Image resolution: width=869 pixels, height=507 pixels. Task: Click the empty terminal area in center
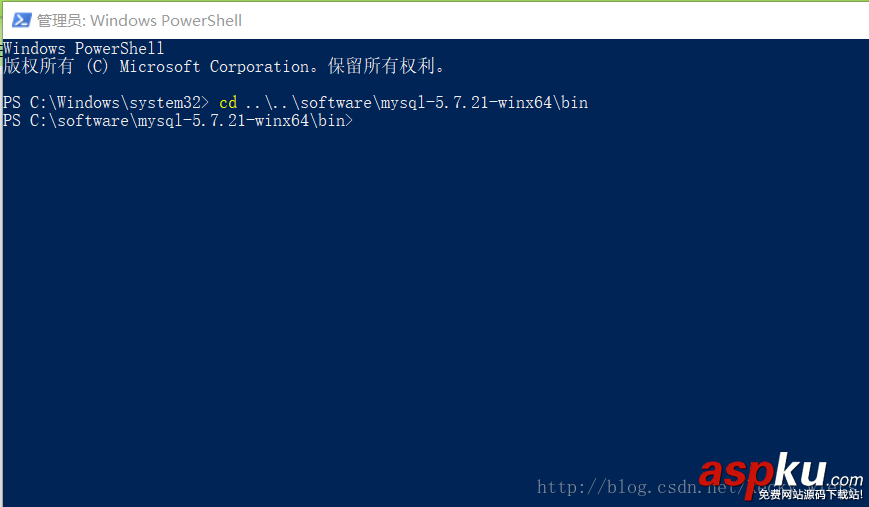tap(434, 300)
